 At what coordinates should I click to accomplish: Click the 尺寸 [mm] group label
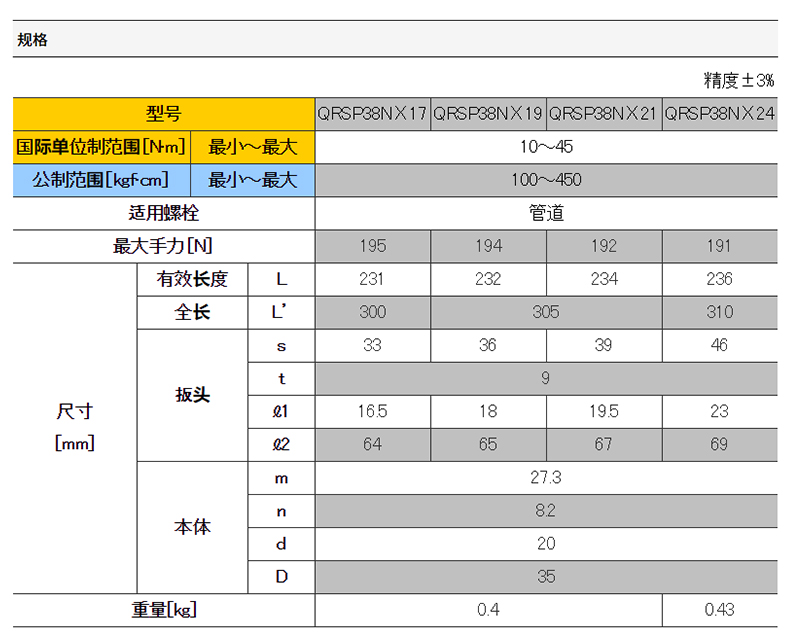(75, 427)
